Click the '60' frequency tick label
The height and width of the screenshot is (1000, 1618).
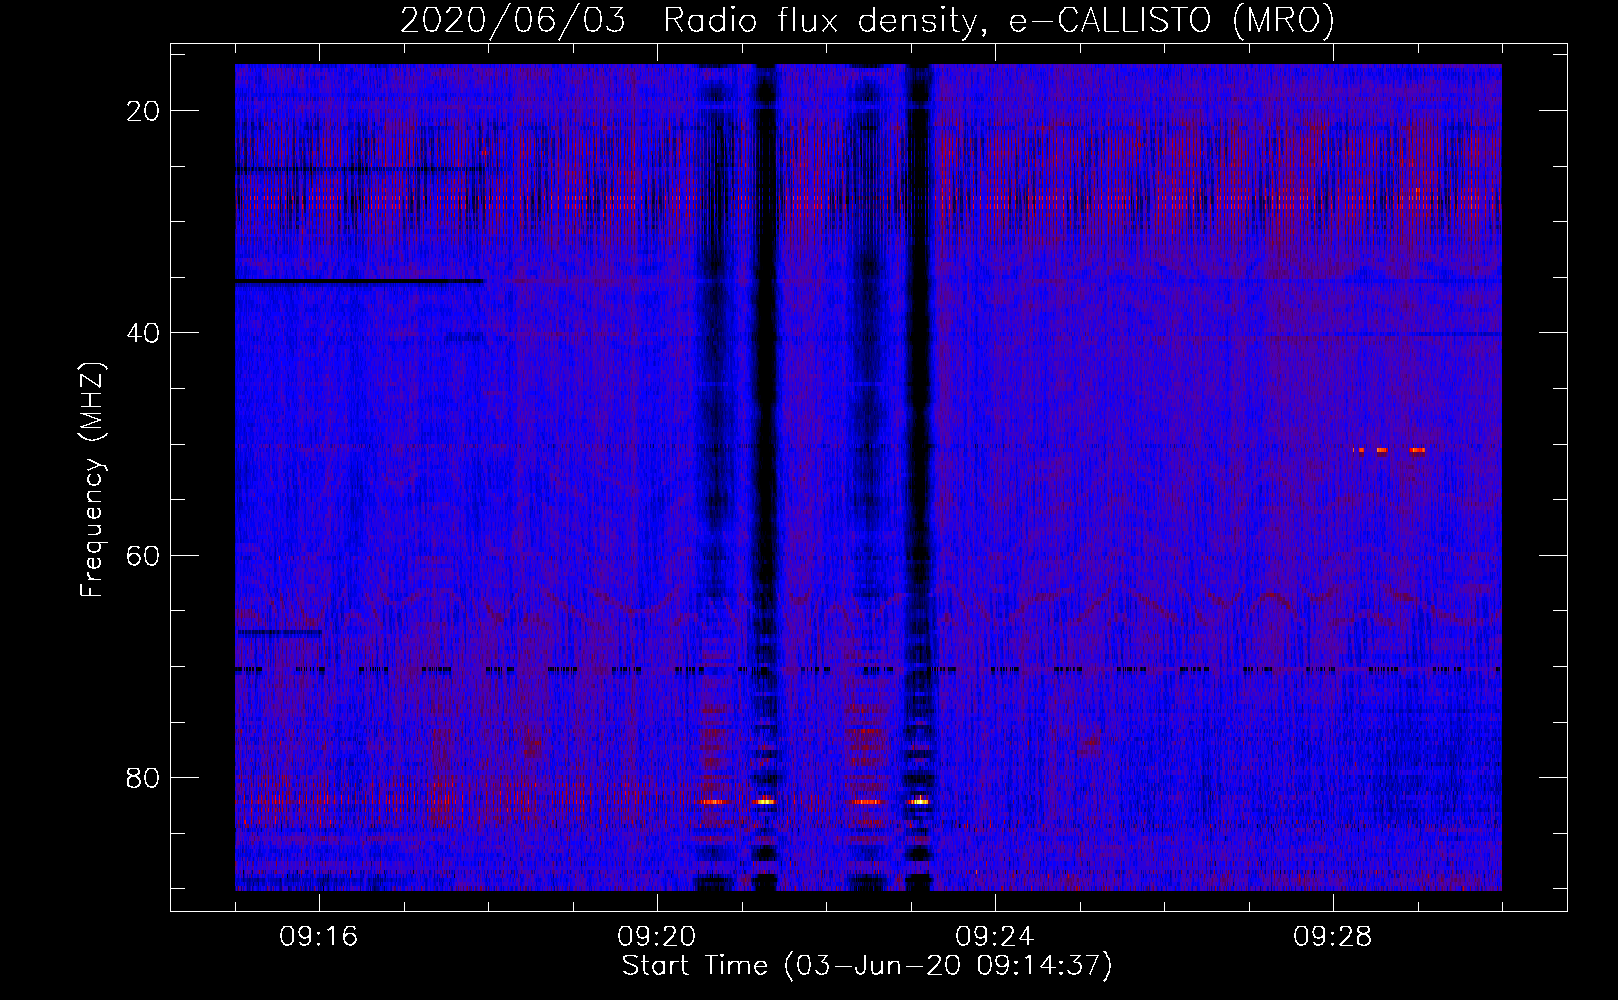pyautogui.click(x=143, y=555)
